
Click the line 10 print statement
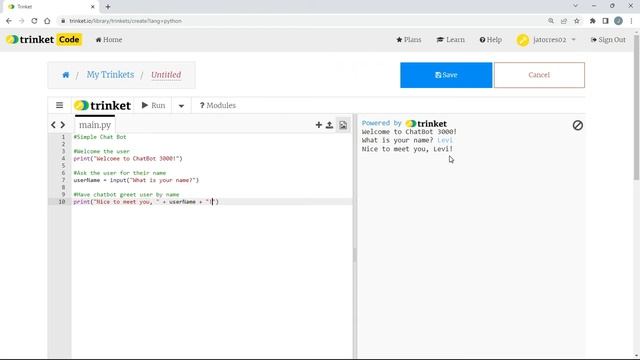(x=146, y=202)
